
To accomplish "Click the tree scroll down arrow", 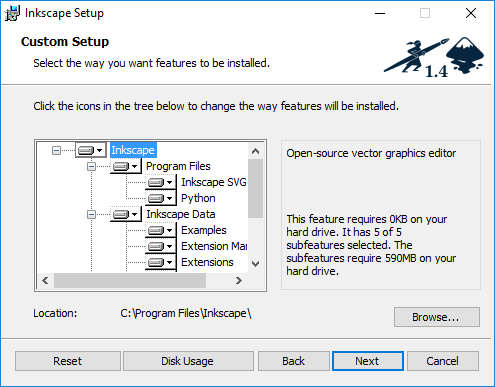I will click(256, 264).
